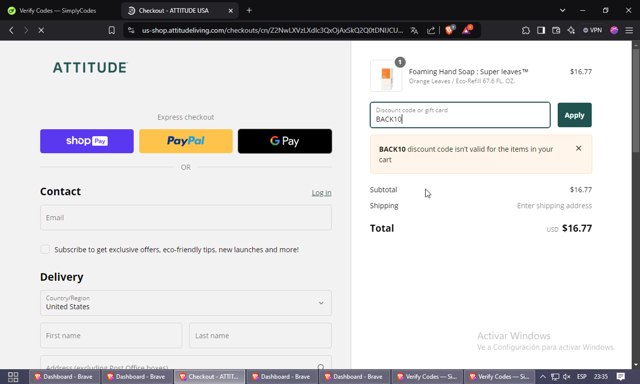This screenshot has width=640, height=384.
Task: Open a new tab with plus button
Action: click(x=249, y=11)
